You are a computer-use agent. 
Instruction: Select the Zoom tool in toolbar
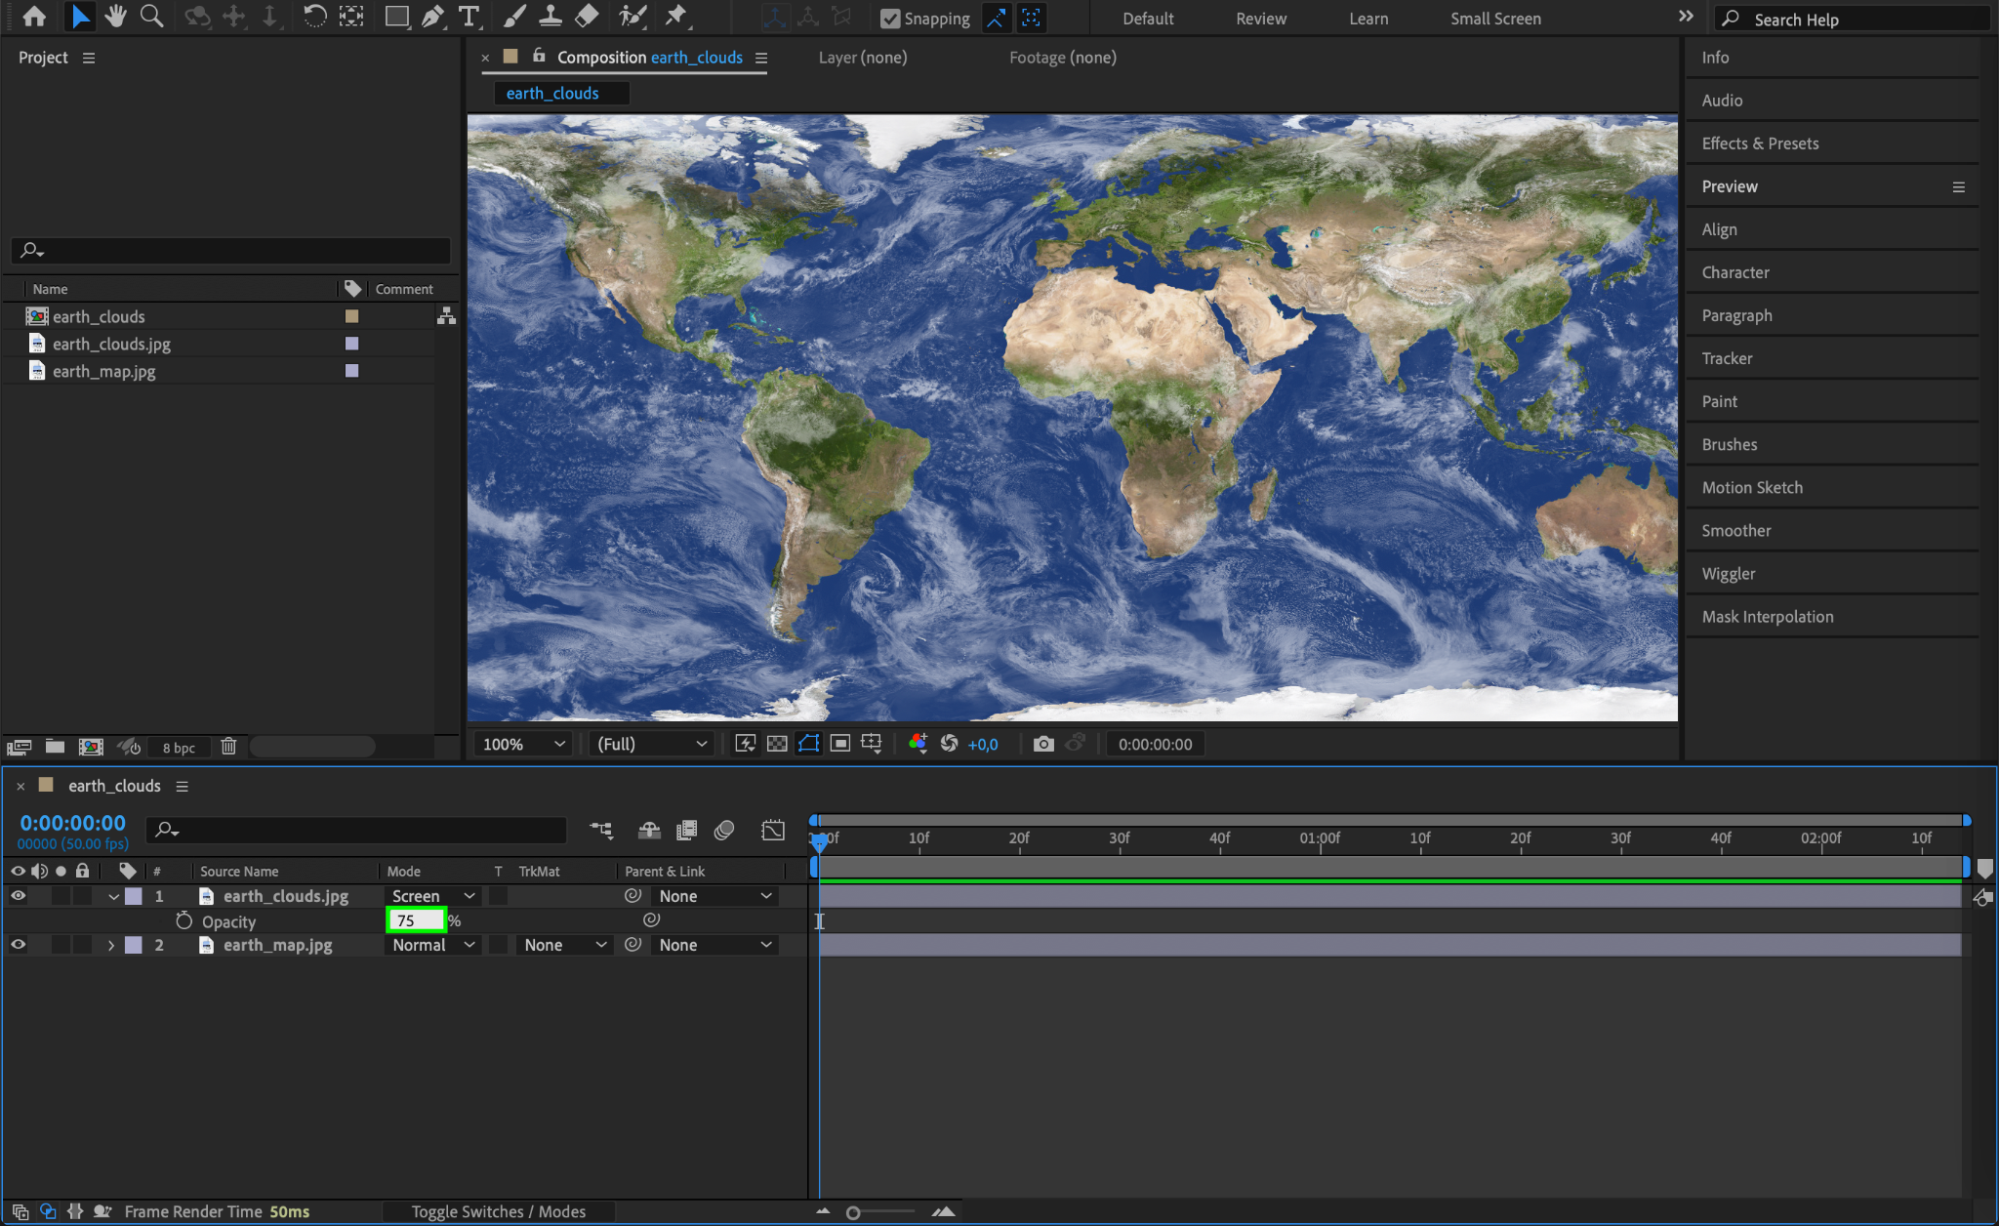(x=152, y=16)
